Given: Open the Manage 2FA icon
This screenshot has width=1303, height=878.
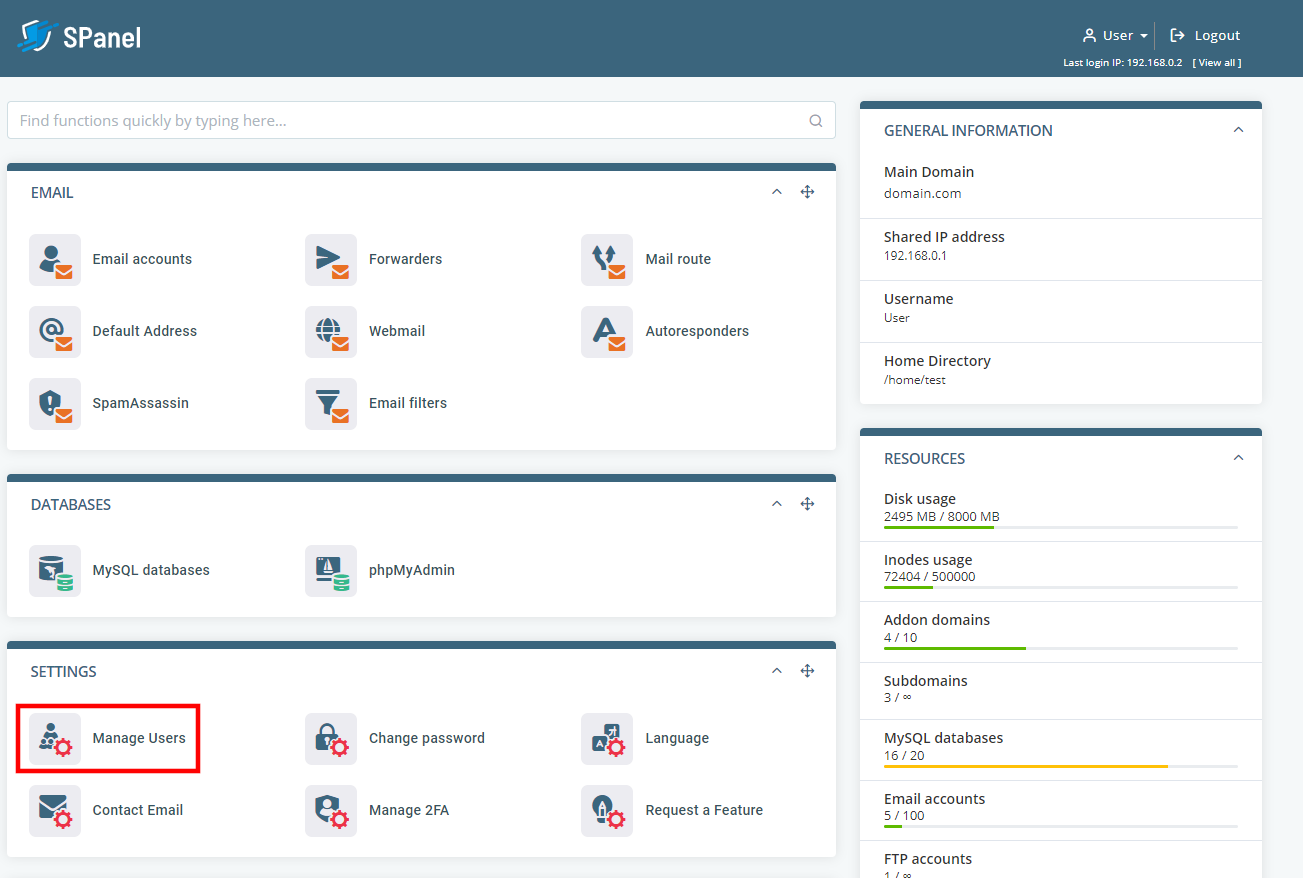Looking at the screenshot, I should pyautogui.click(x=331, y=811).
